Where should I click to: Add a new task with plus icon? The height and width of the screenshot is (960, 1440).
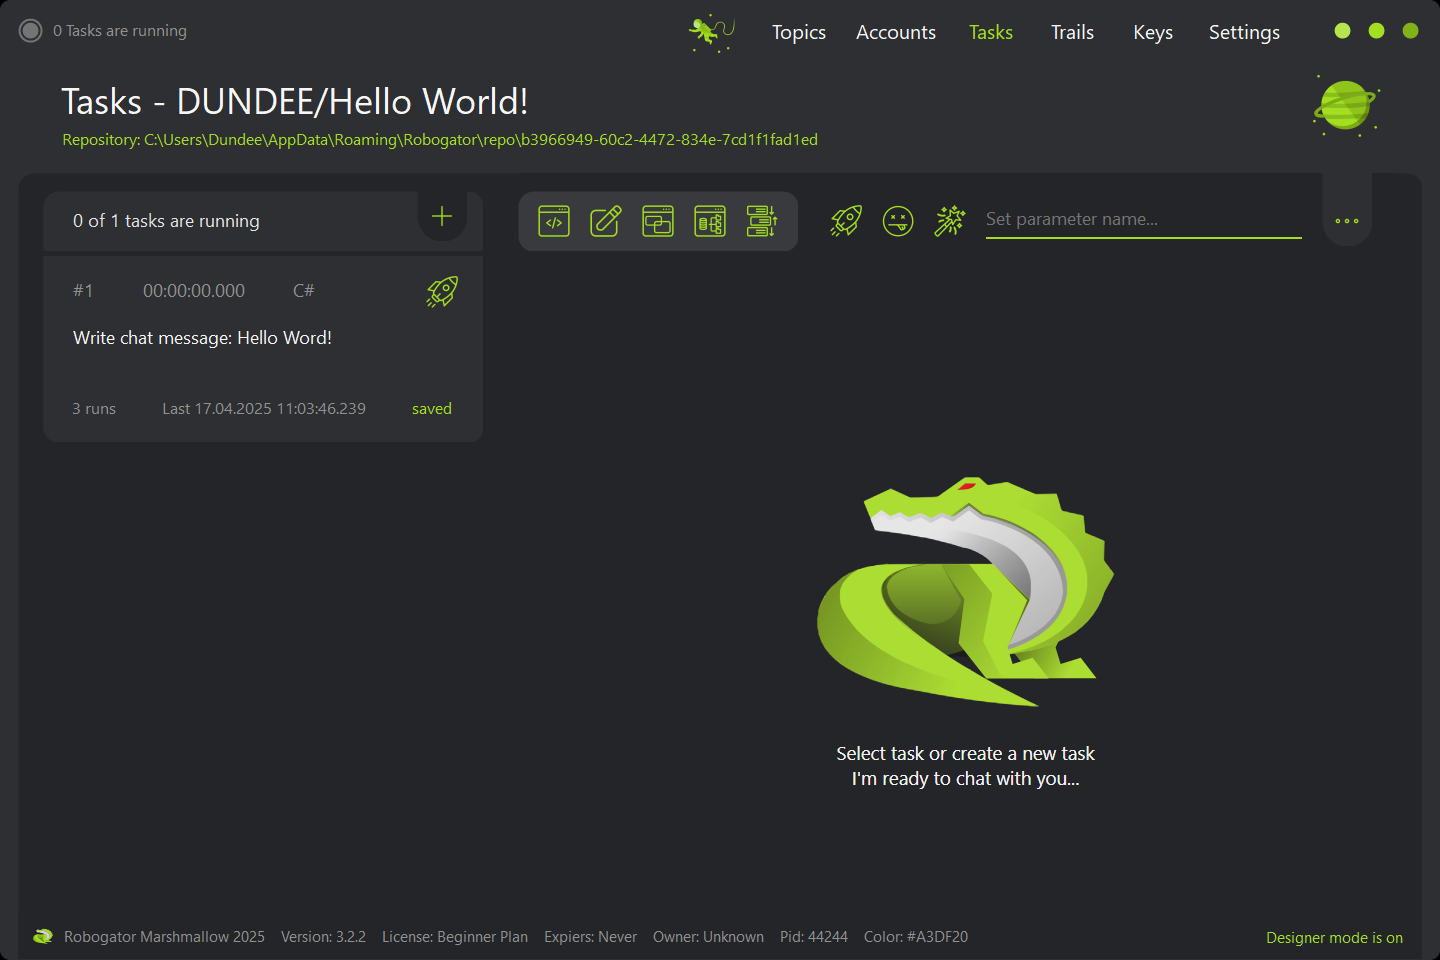coord(442,216)
